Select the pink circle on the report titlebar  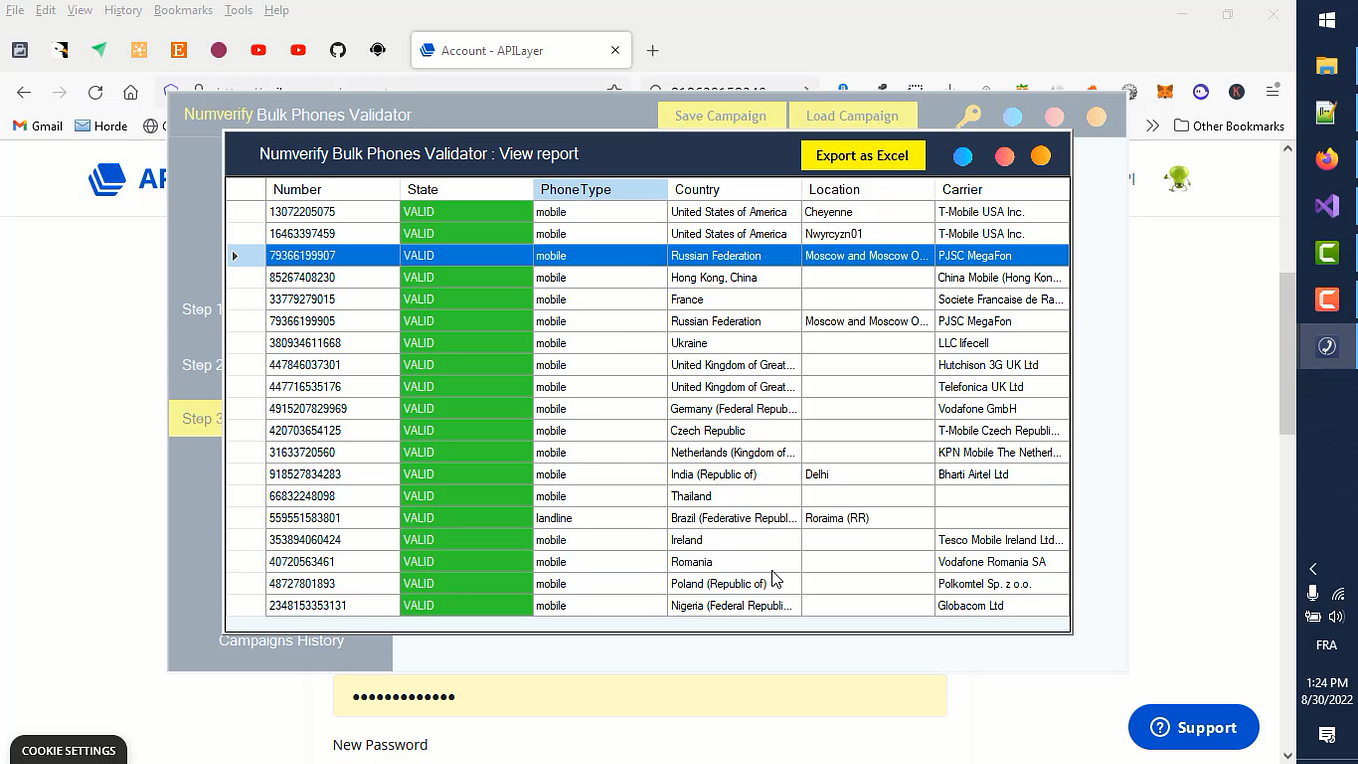1002,156
